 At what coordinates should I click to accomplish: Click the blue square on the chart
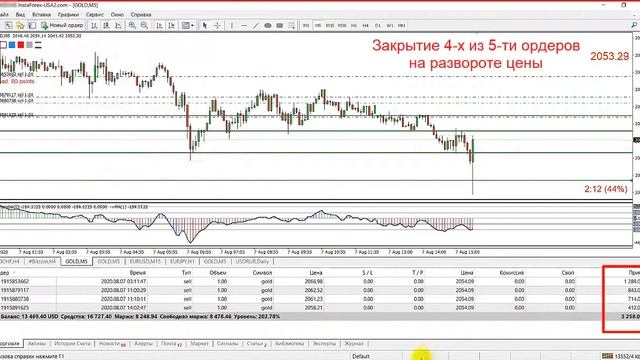12,45
